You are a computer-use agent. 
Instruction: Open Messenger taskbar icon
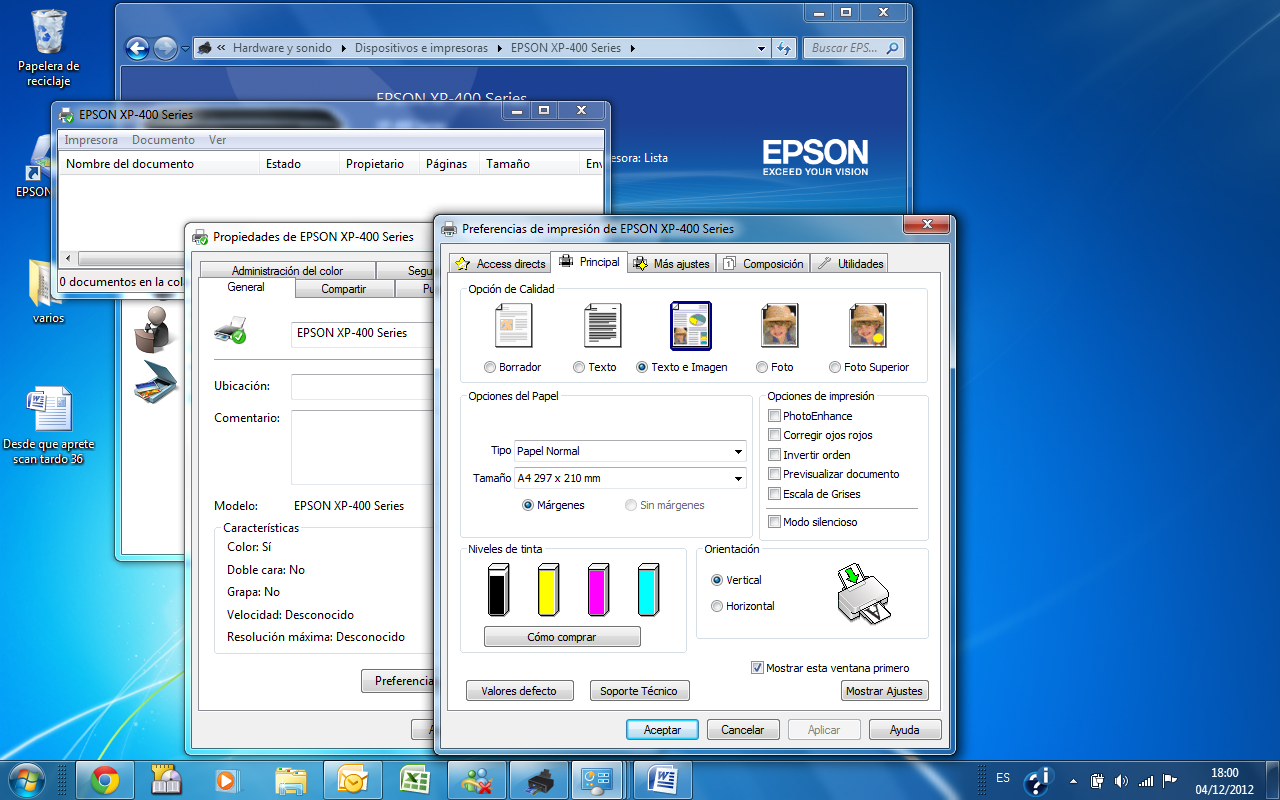coord(476,779)
